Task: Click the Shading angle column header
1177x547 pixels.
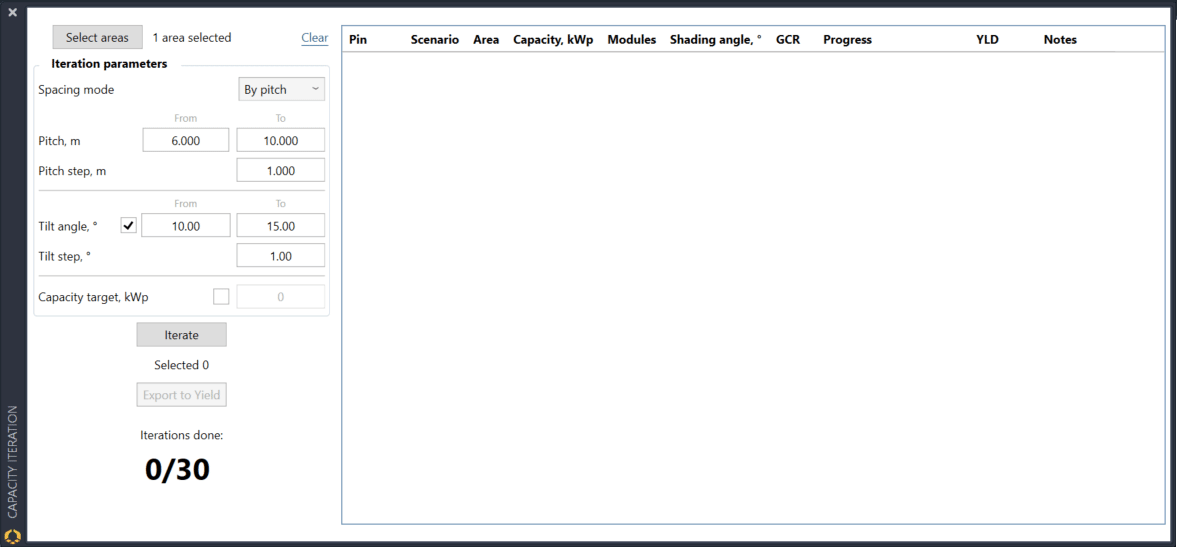Action: pos(715,40)
